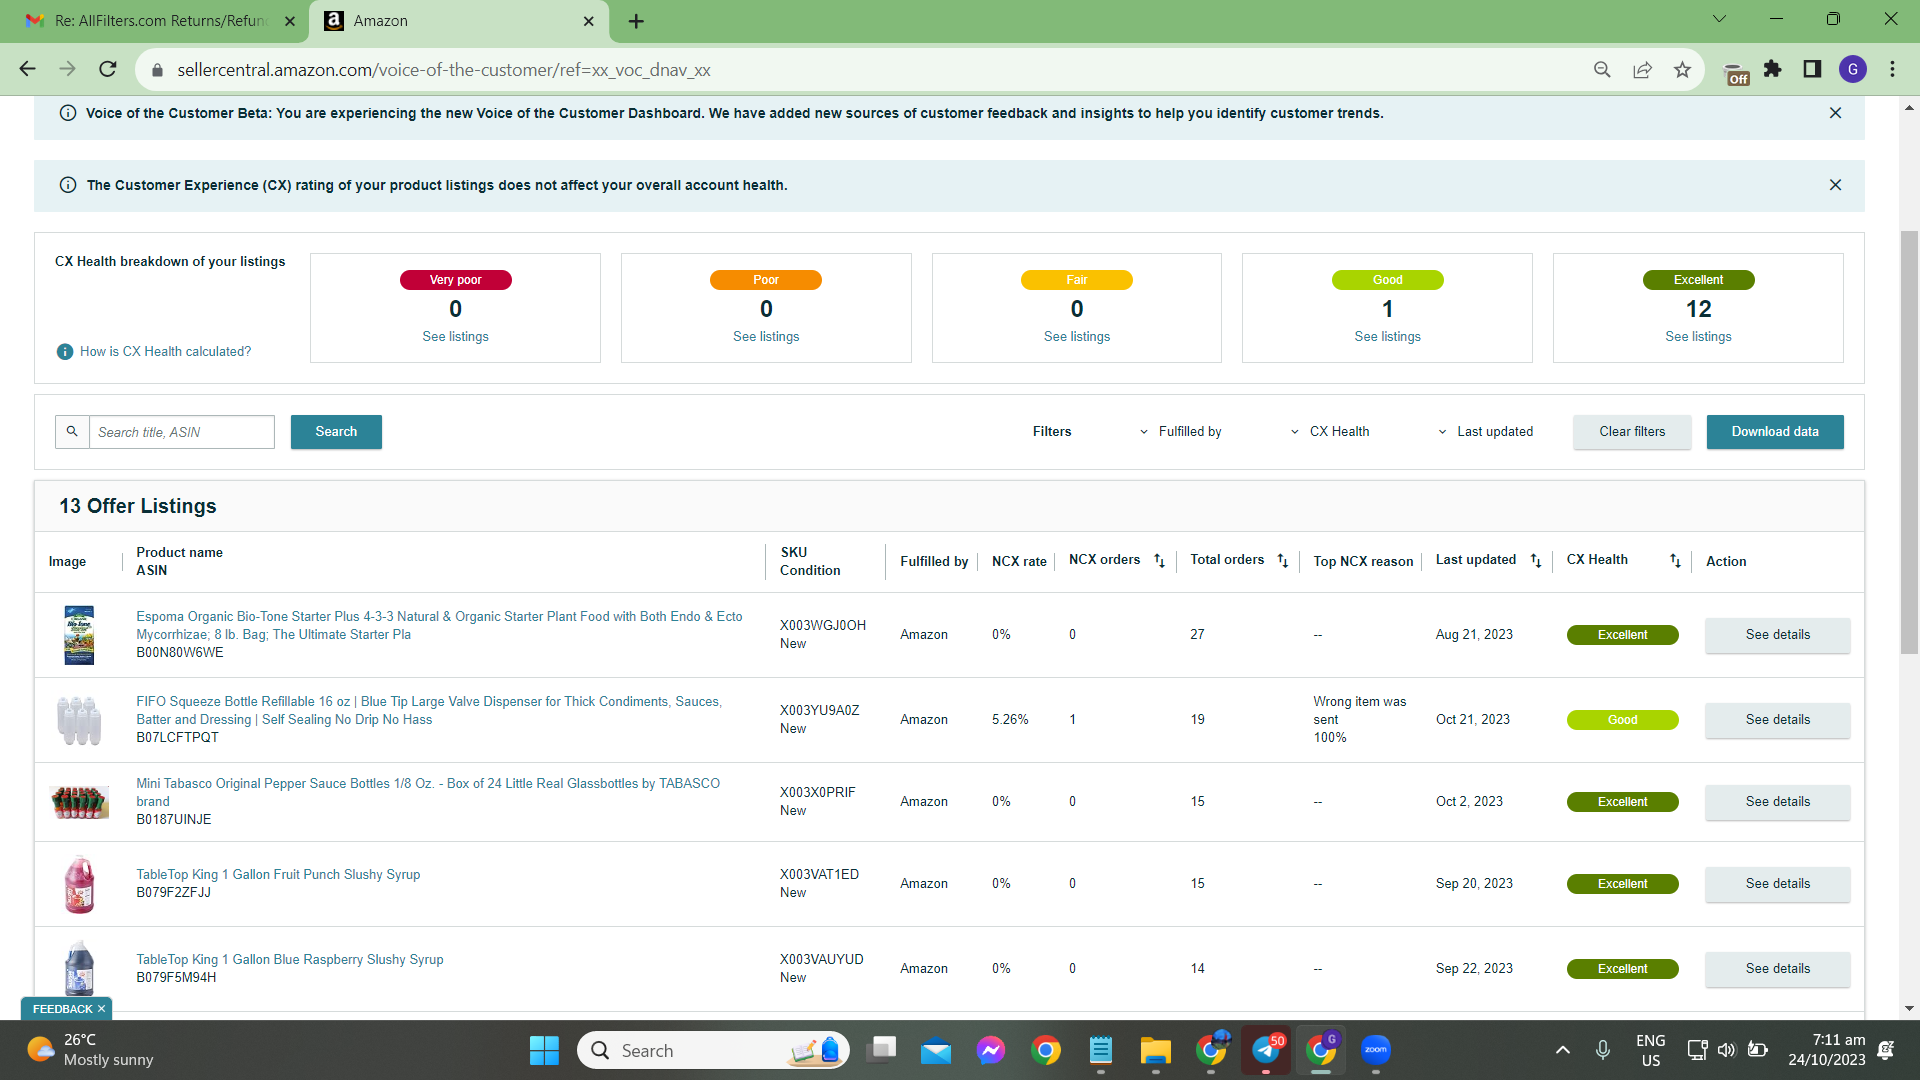The image size is (1920, 1080).
Task: Open the browser side panel
Action: point(1812,69)
